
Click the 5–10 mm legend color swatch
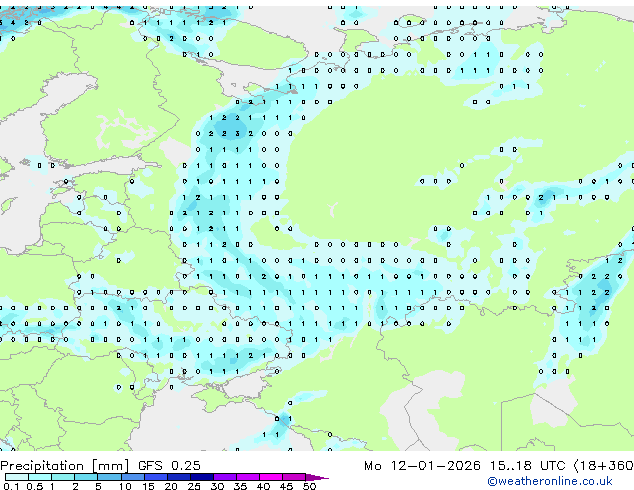(x=110, y=477)
